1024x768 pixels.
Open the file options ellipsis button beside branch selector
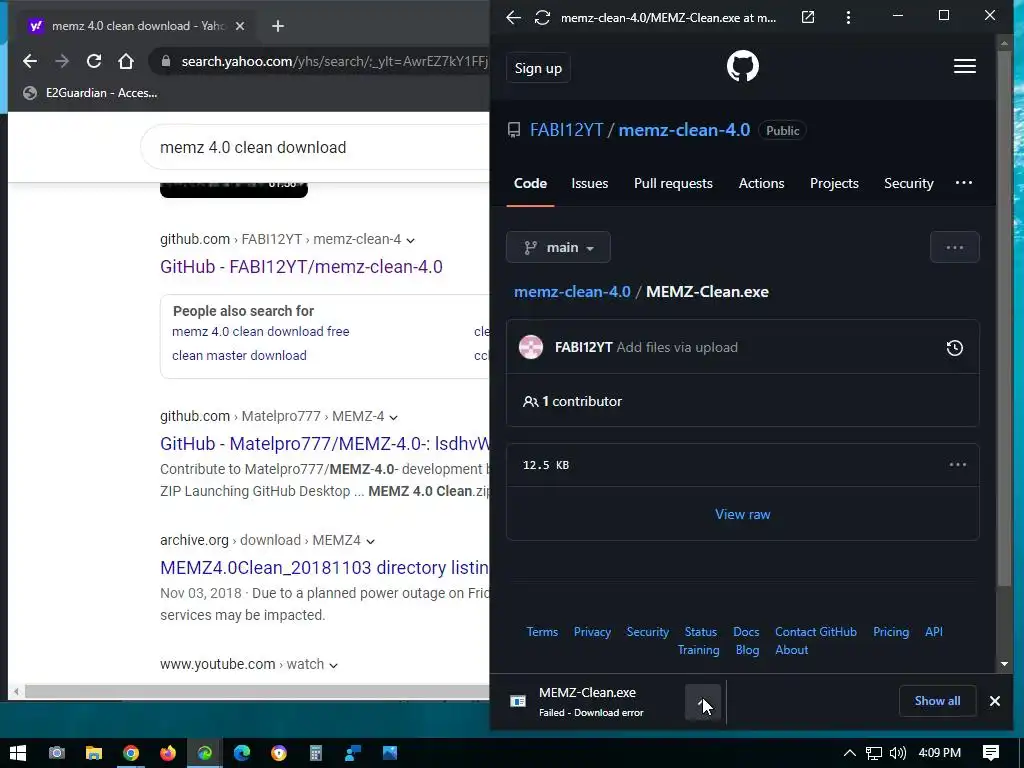(955, 248)
